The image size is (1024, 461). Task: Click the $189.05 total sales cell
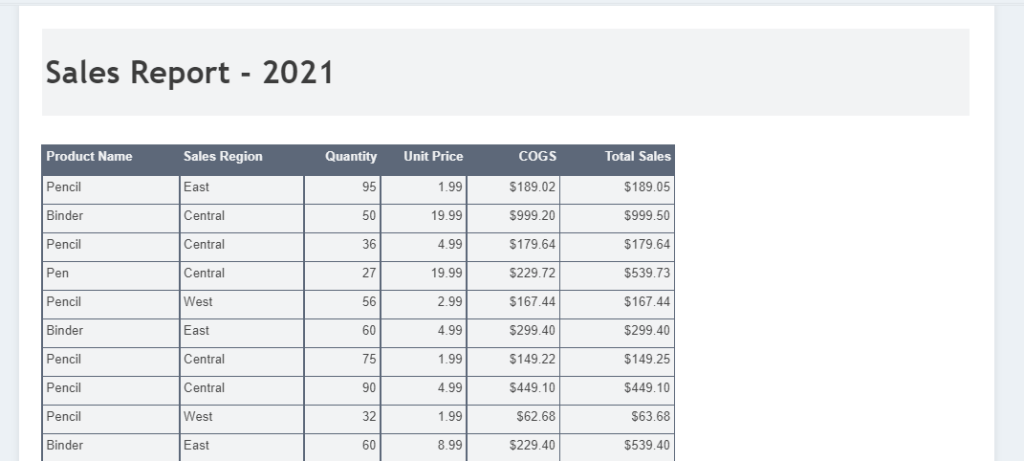click(647, 187)
